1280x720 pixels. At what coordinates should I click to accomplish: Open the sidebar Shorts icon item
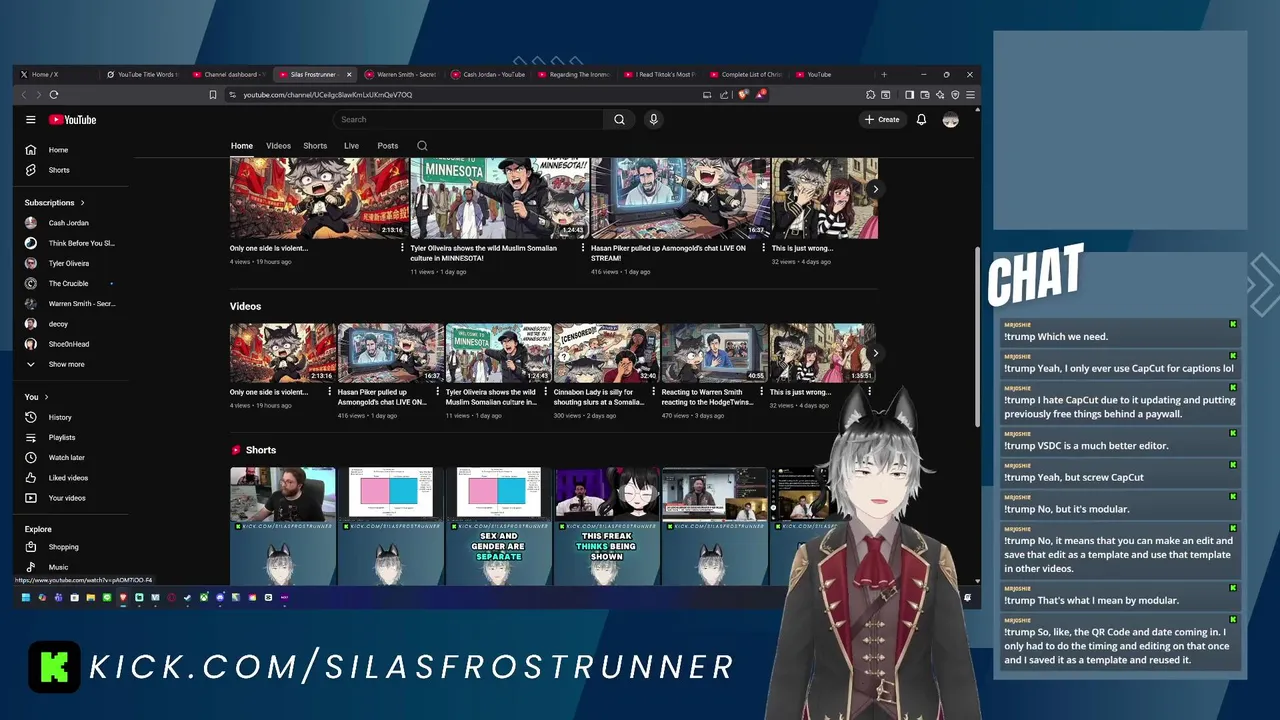point(70,170)
